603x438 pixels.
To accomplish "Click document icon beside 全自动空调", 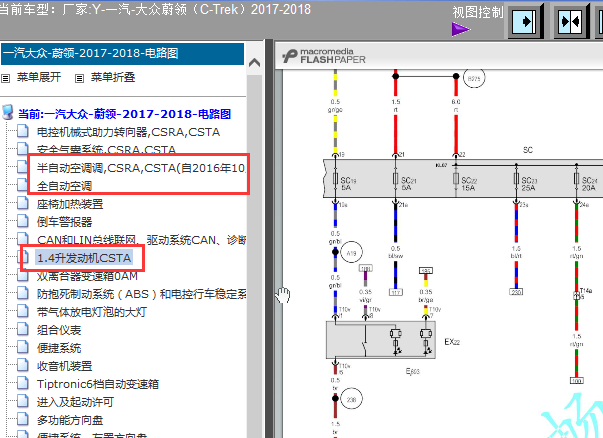I will click(23, 185).
